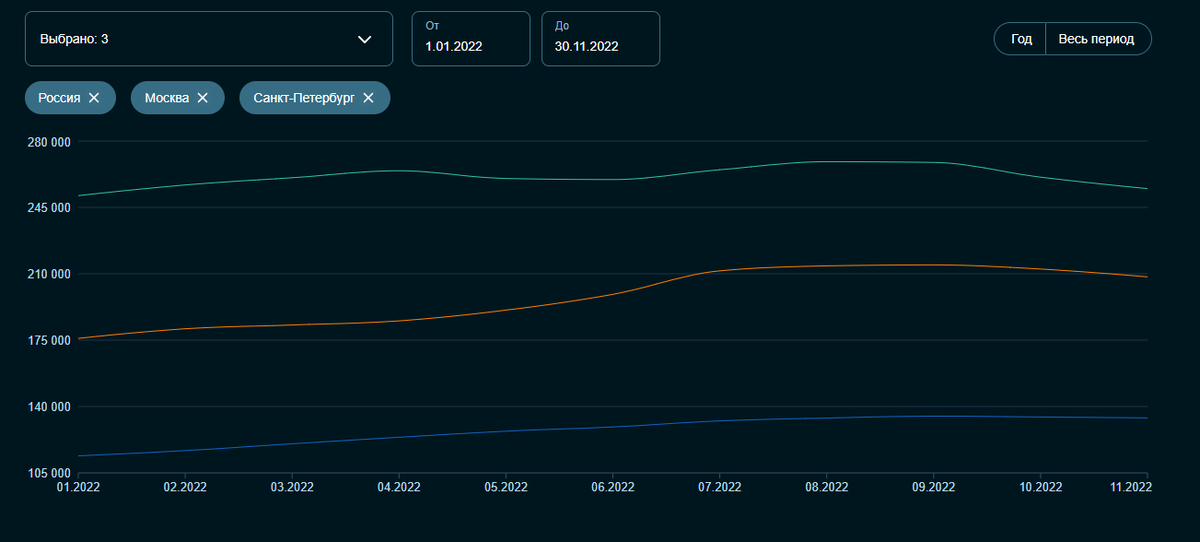Viewport: 1200px width, 542px height.
Task: Click the 01.2022 axis label
Action: tap(78, 487)
